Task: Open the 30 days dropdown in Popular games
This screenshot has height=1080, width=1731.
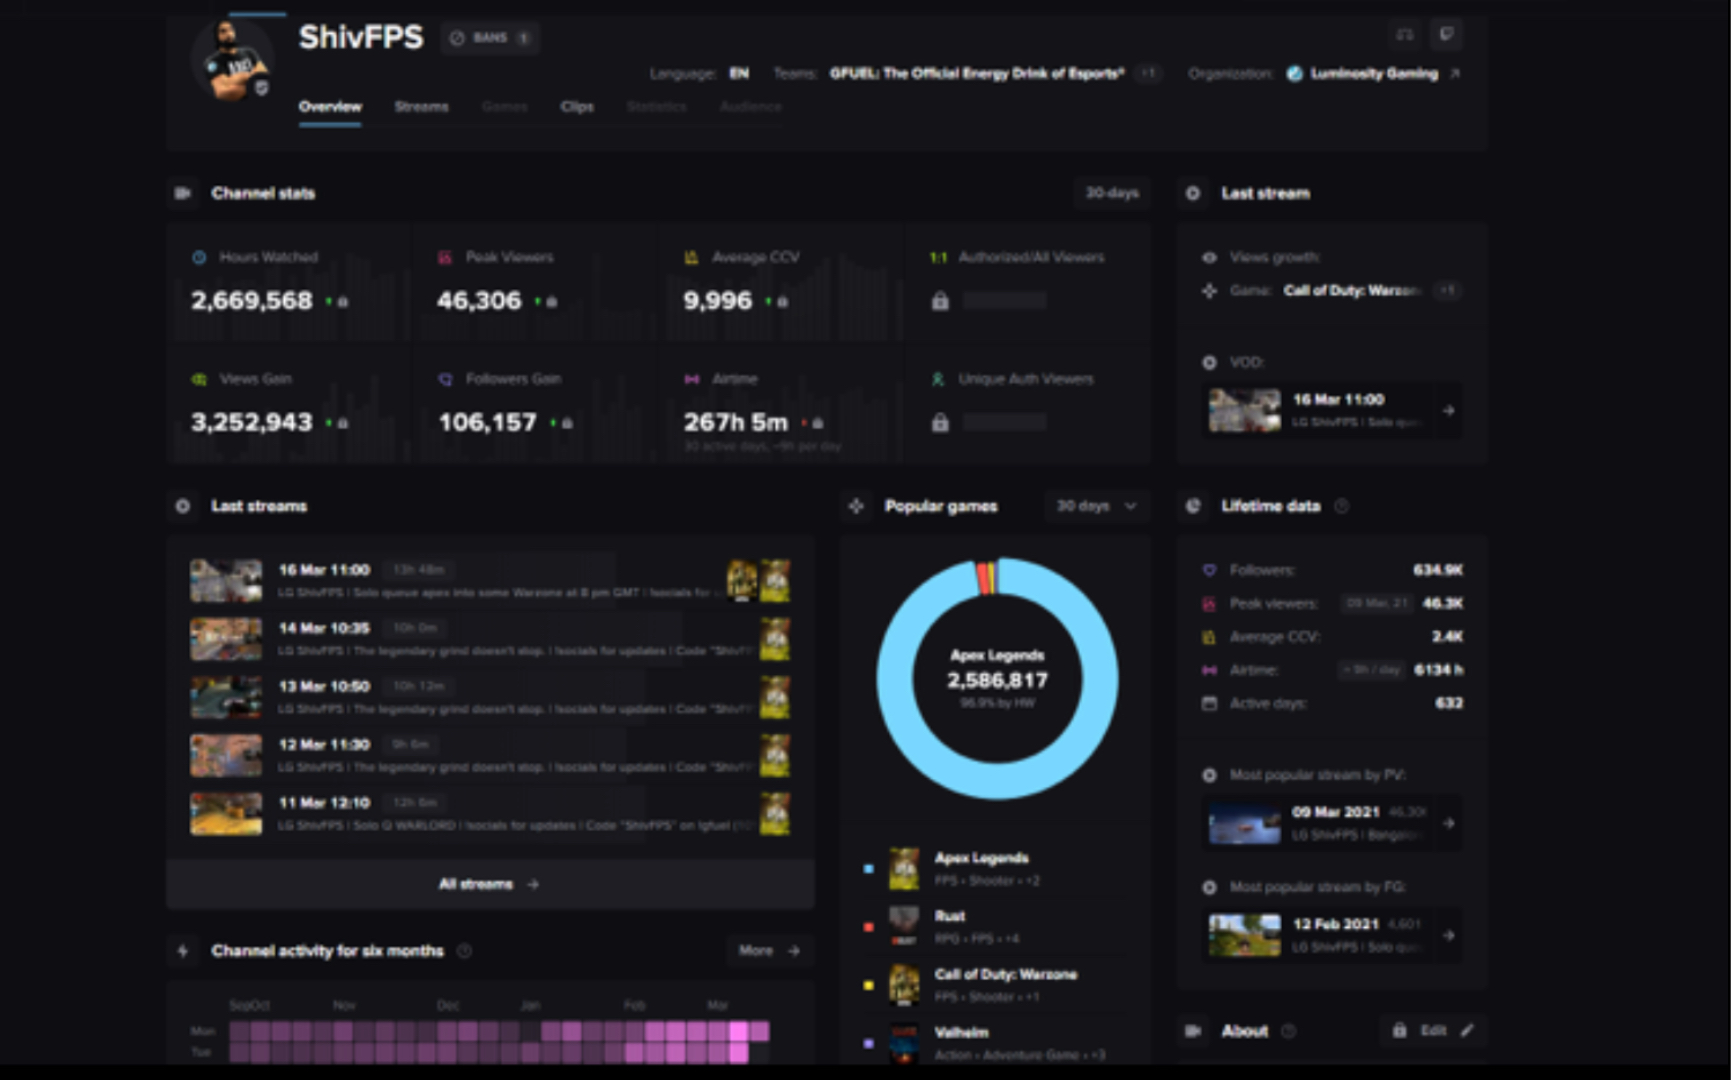Action: 1094,507
